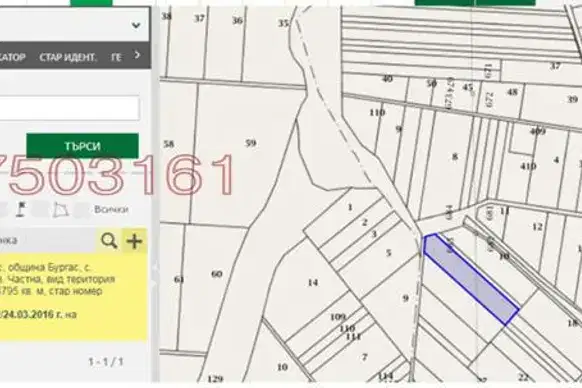Image resolution: width=582 pixels, height=388 pixels.
Task: Click parcel 410 on the map
Action: 528,166
